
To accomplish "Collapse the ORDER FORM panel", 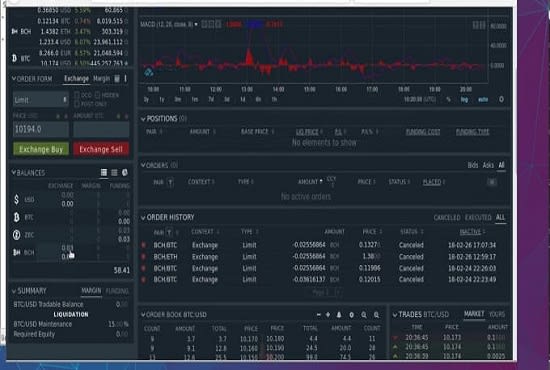I will (x=14, y=79).
